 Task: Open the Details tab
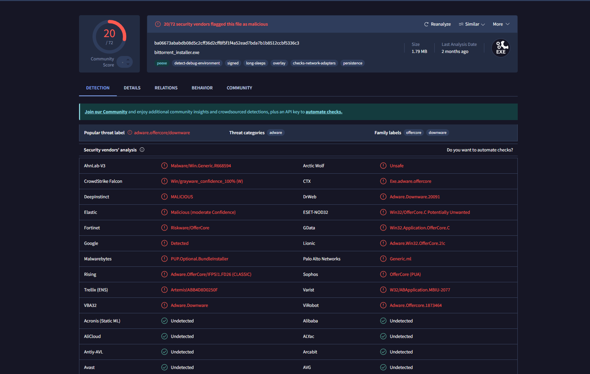132,88
